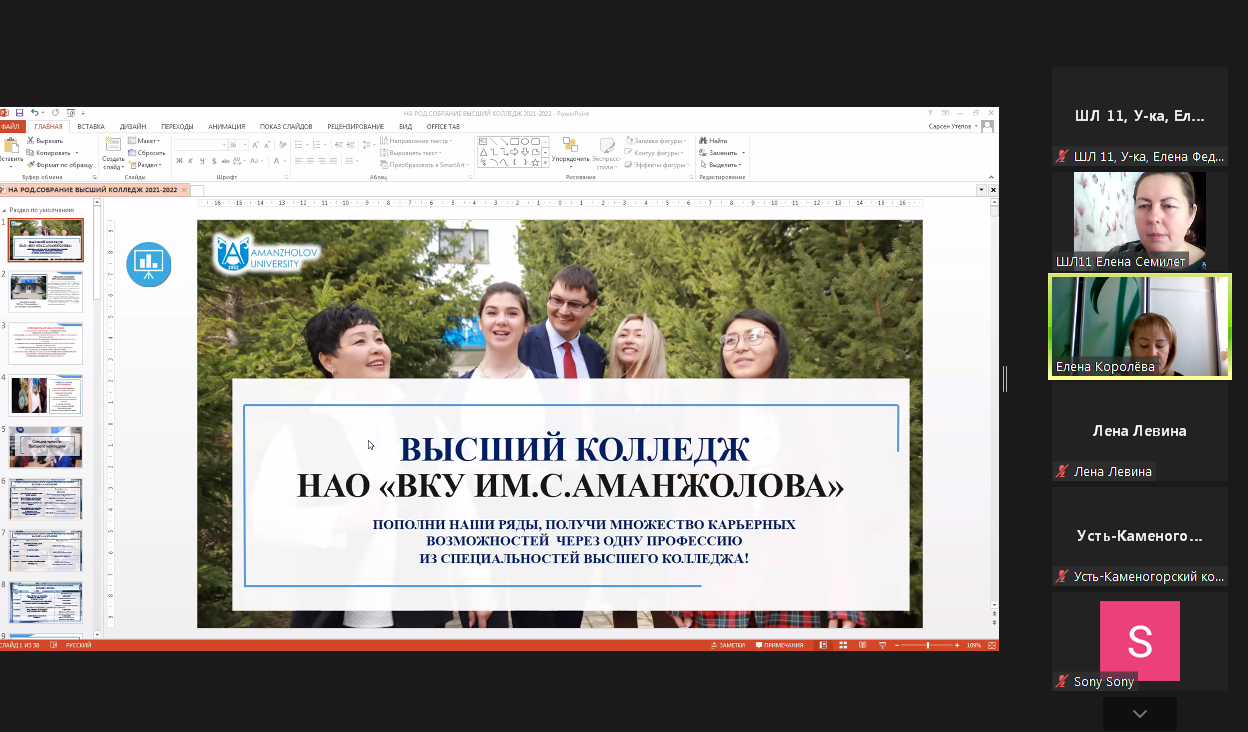Switch to Reading view in status bar

863,645
